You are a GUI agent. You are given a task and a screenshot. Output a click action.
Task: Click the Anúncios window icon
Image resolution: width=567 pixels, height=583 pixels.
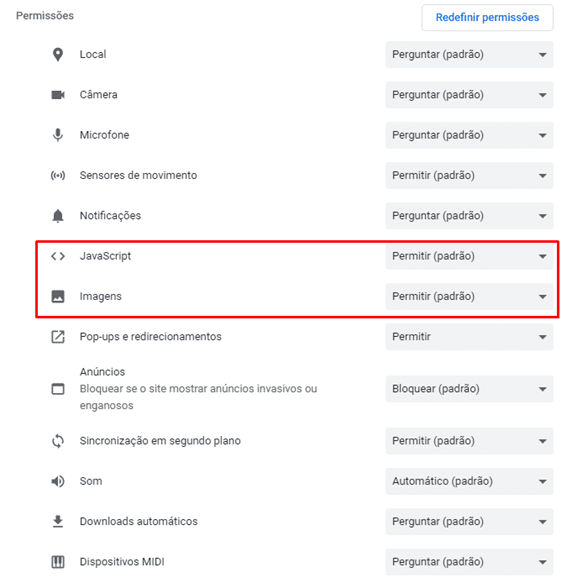coord(58,389)
